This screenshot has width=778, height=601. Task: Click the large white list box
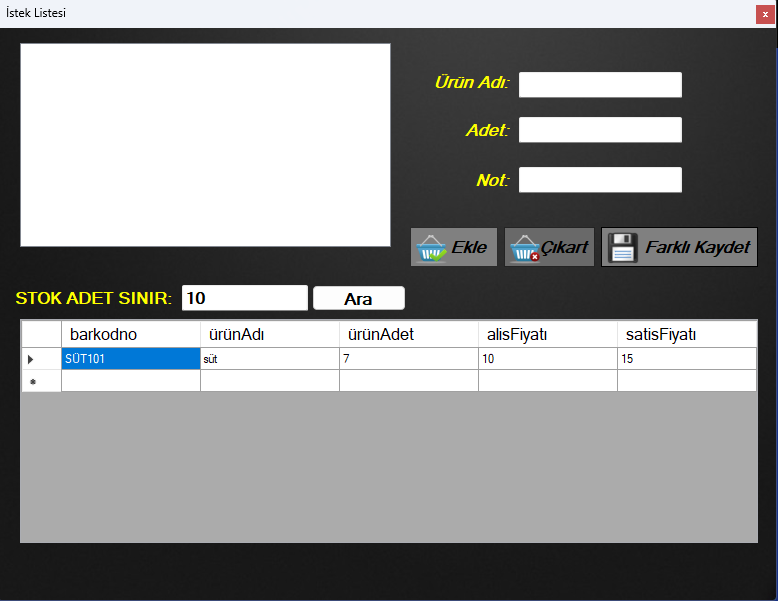(205, 145)
